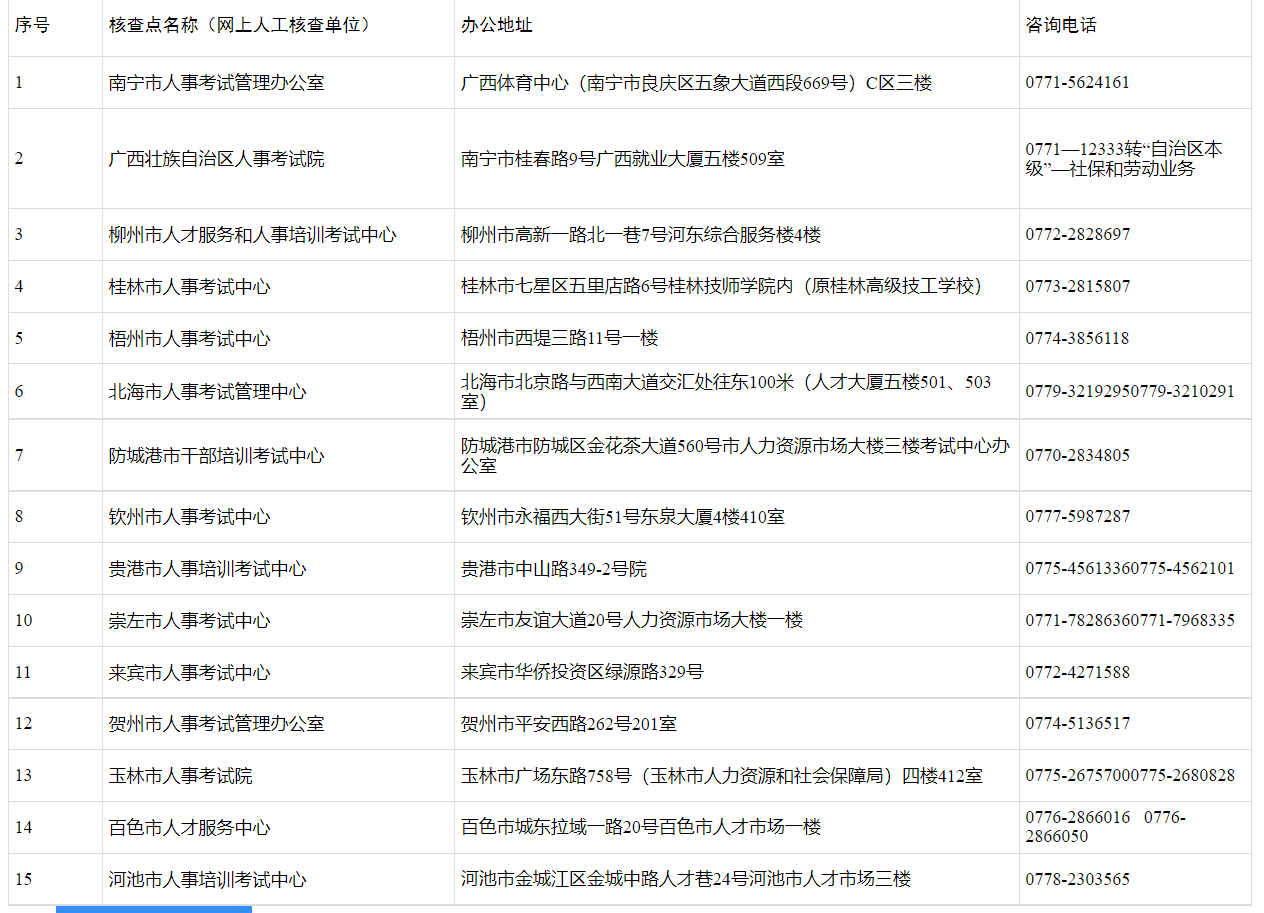
Task: Click the phone number 0773-2815807
Action: (1078, 287)
